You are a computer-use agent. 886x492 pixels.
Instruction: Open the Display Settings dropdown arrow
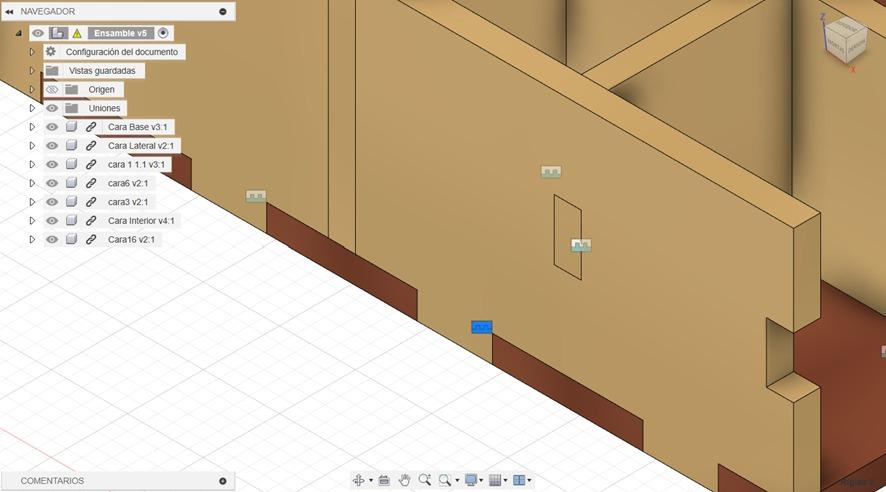481,481
